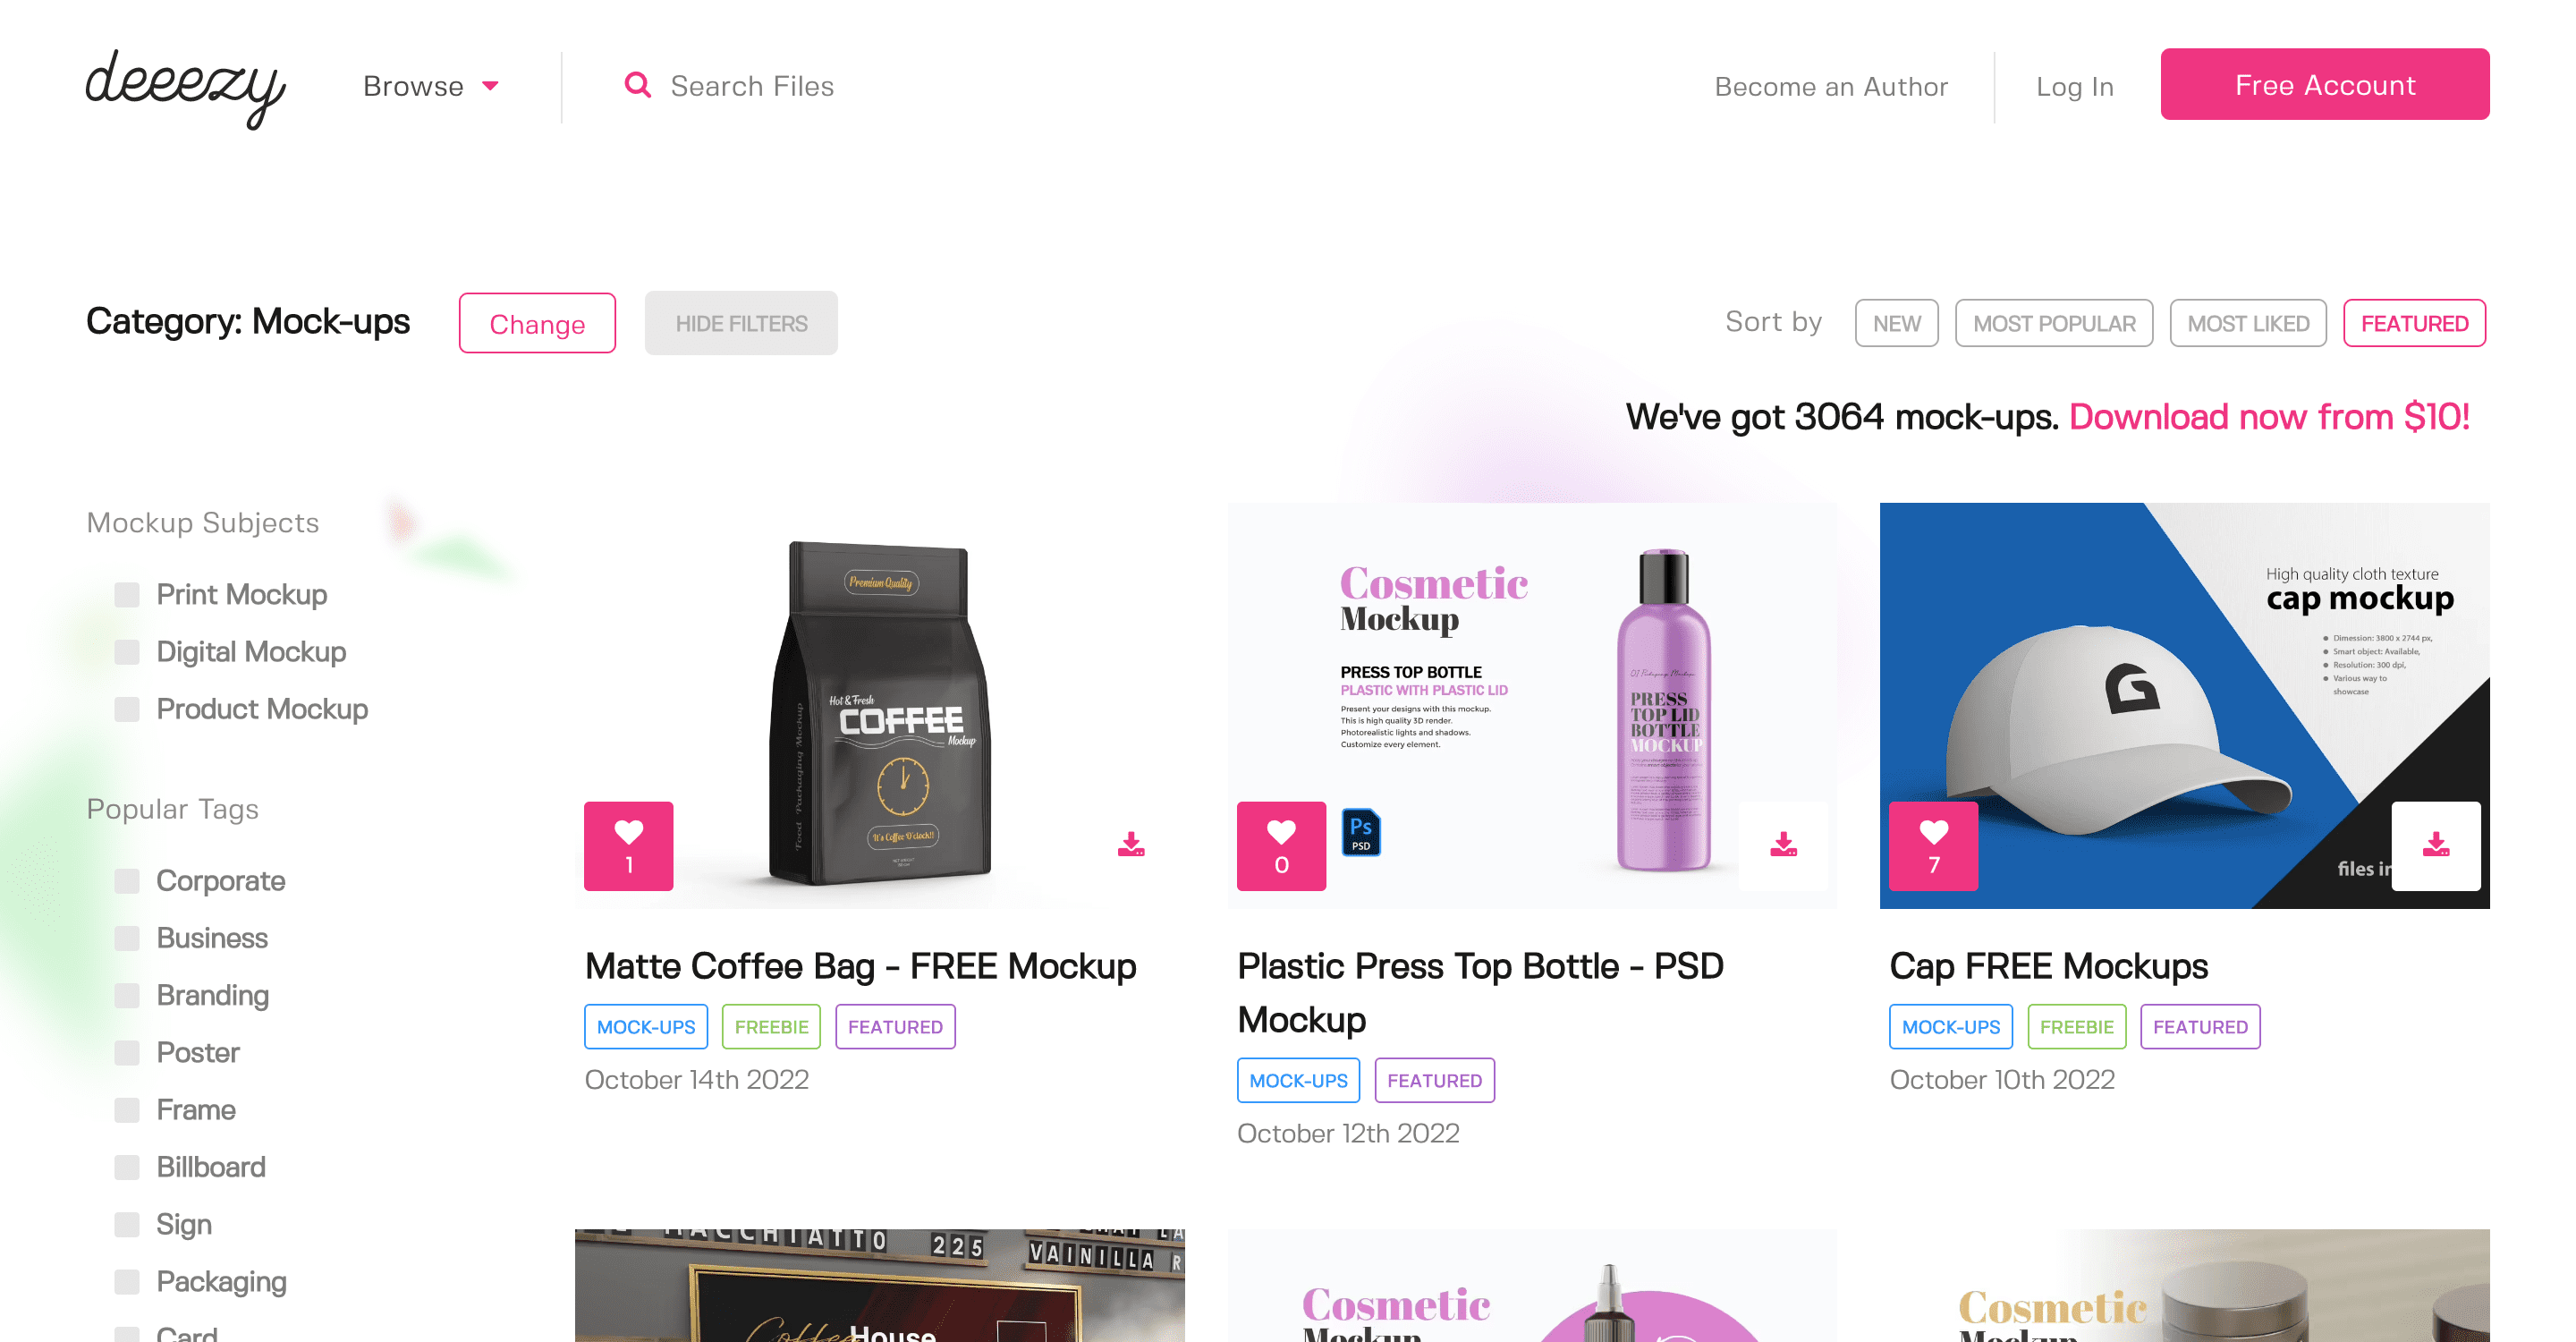This screenshot has width=2576, height=1342.
Task: Like the Plastic Press Top Bottle mockup
Action: pyautogui.click(x=1281, y=845)
